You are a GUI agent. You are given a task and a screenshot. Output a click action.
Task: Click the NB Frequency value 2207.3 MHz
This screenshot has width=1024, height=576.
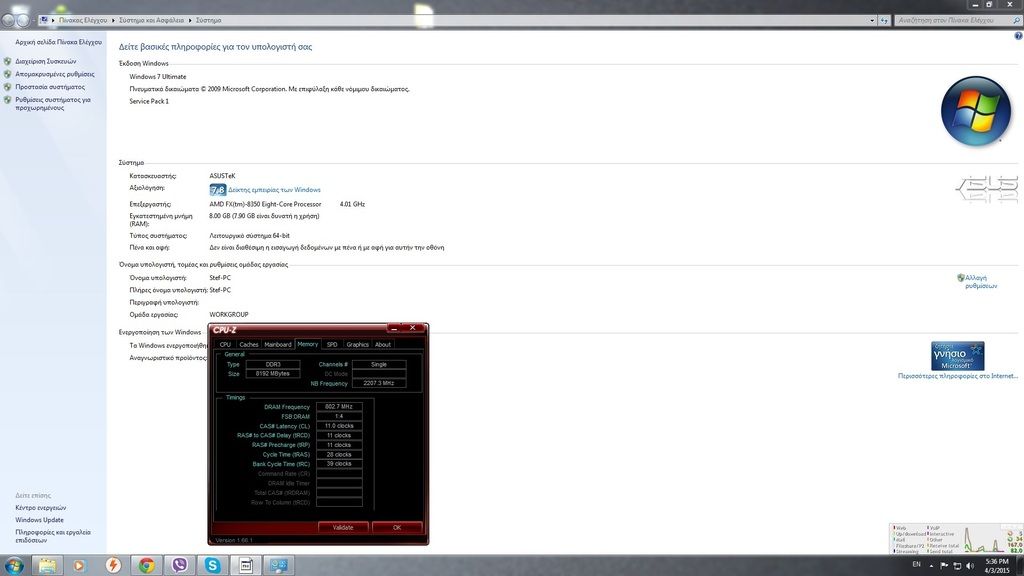click(379, 383)
